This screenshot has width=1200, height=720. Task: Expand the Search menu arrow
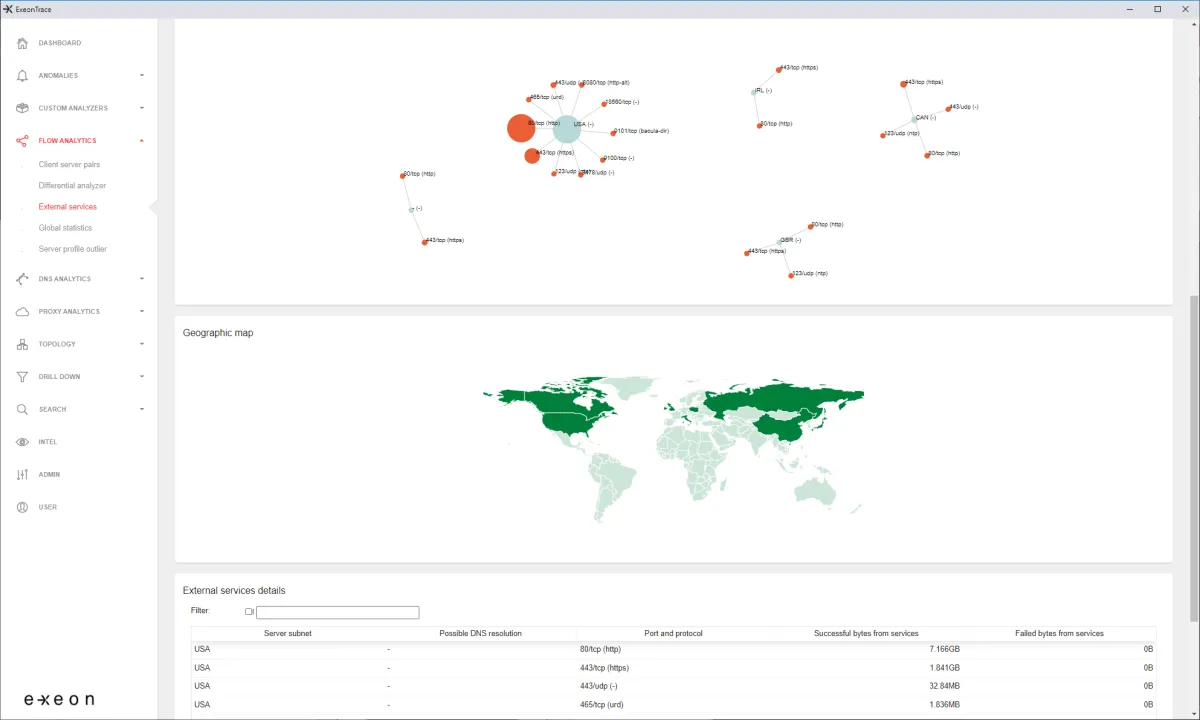pos(142,409)
